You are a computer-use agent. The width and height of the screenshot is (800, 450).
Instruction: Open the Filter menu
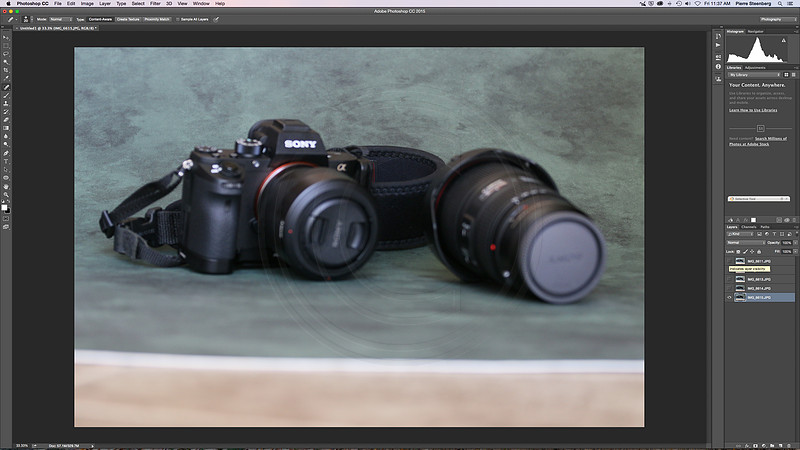[x=155, y=4]
